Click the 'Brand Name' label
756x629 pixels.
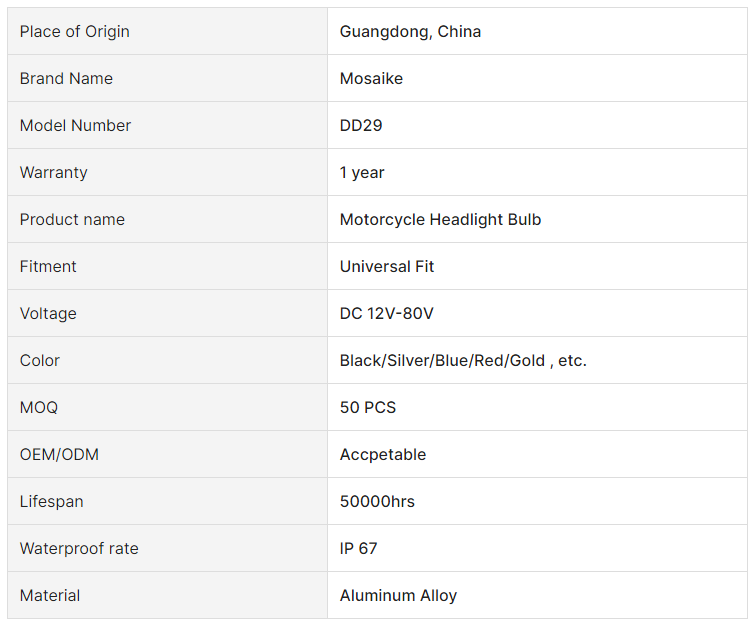66,78
